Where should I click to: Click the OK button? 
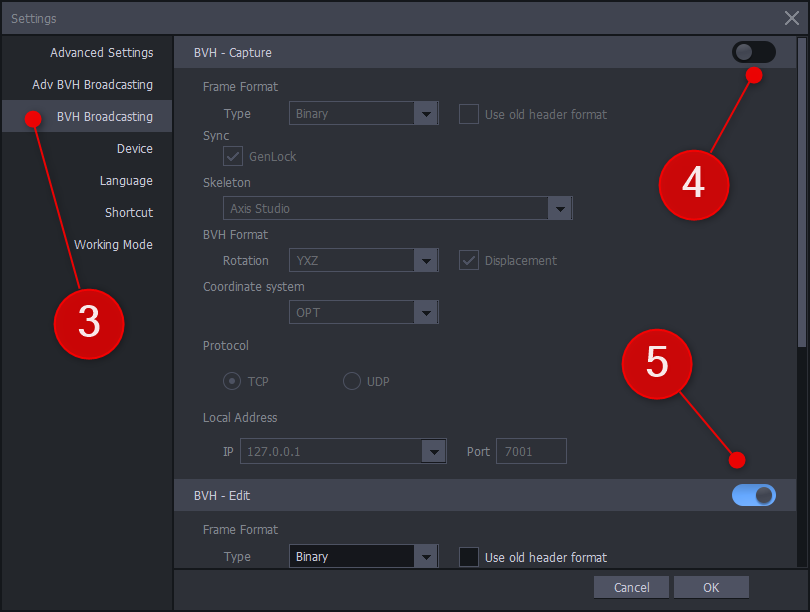pyautogui.click(x=711, y=587)
